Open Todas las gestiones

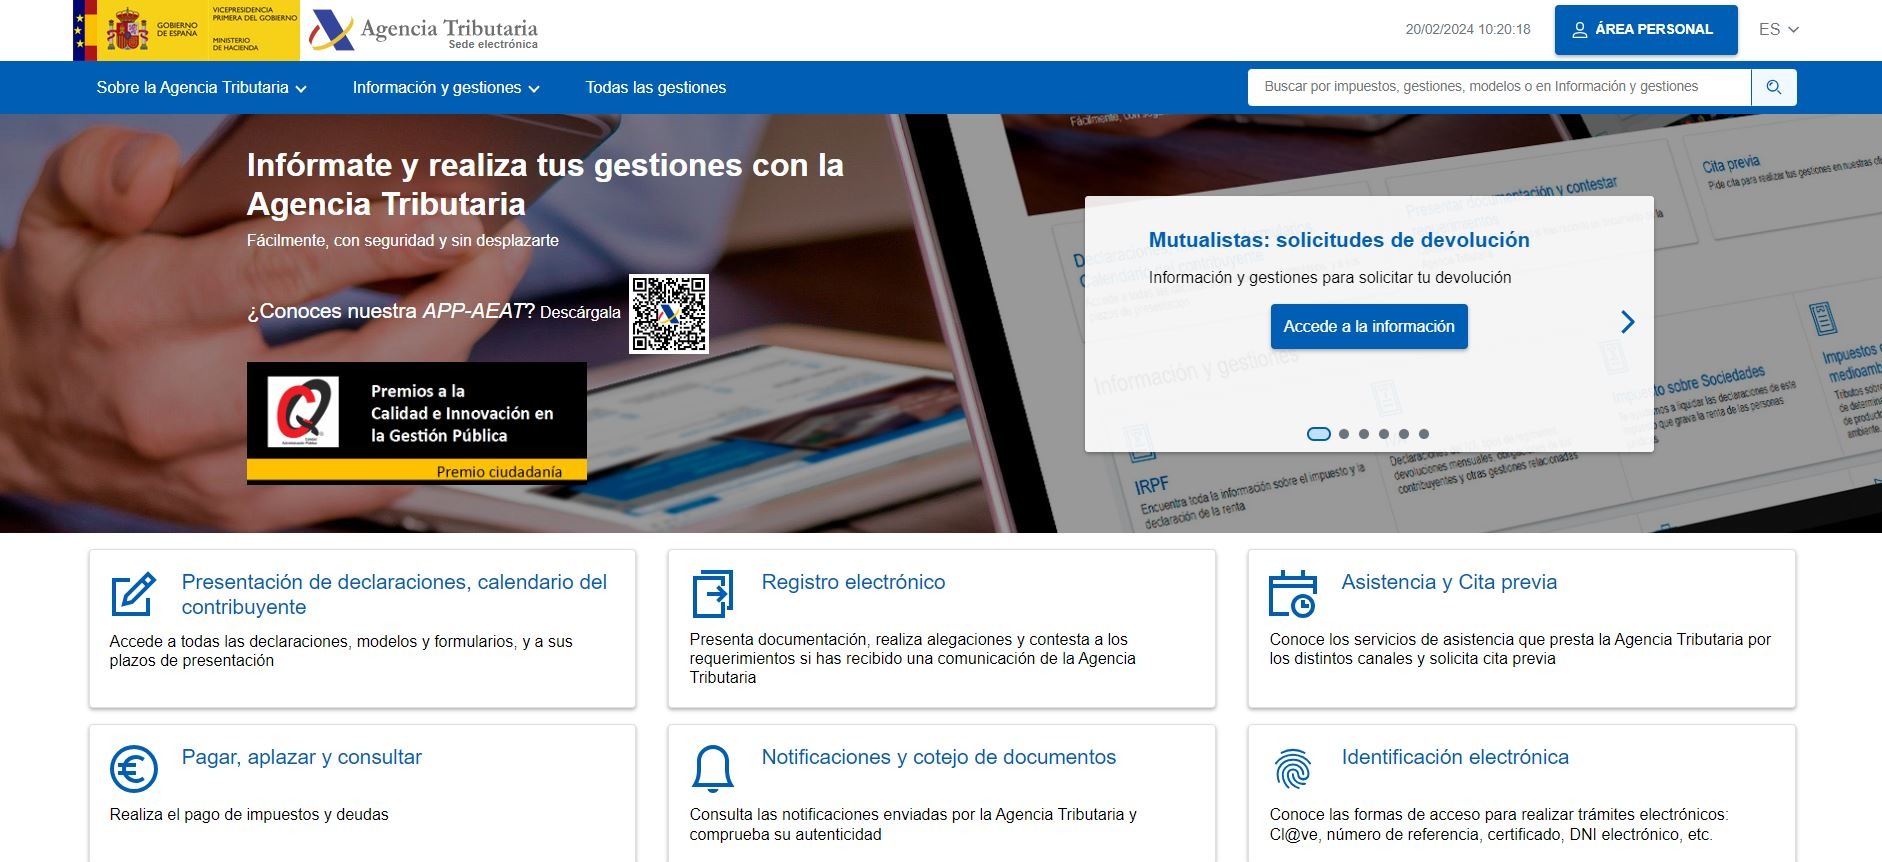click(x=656, y=88)
